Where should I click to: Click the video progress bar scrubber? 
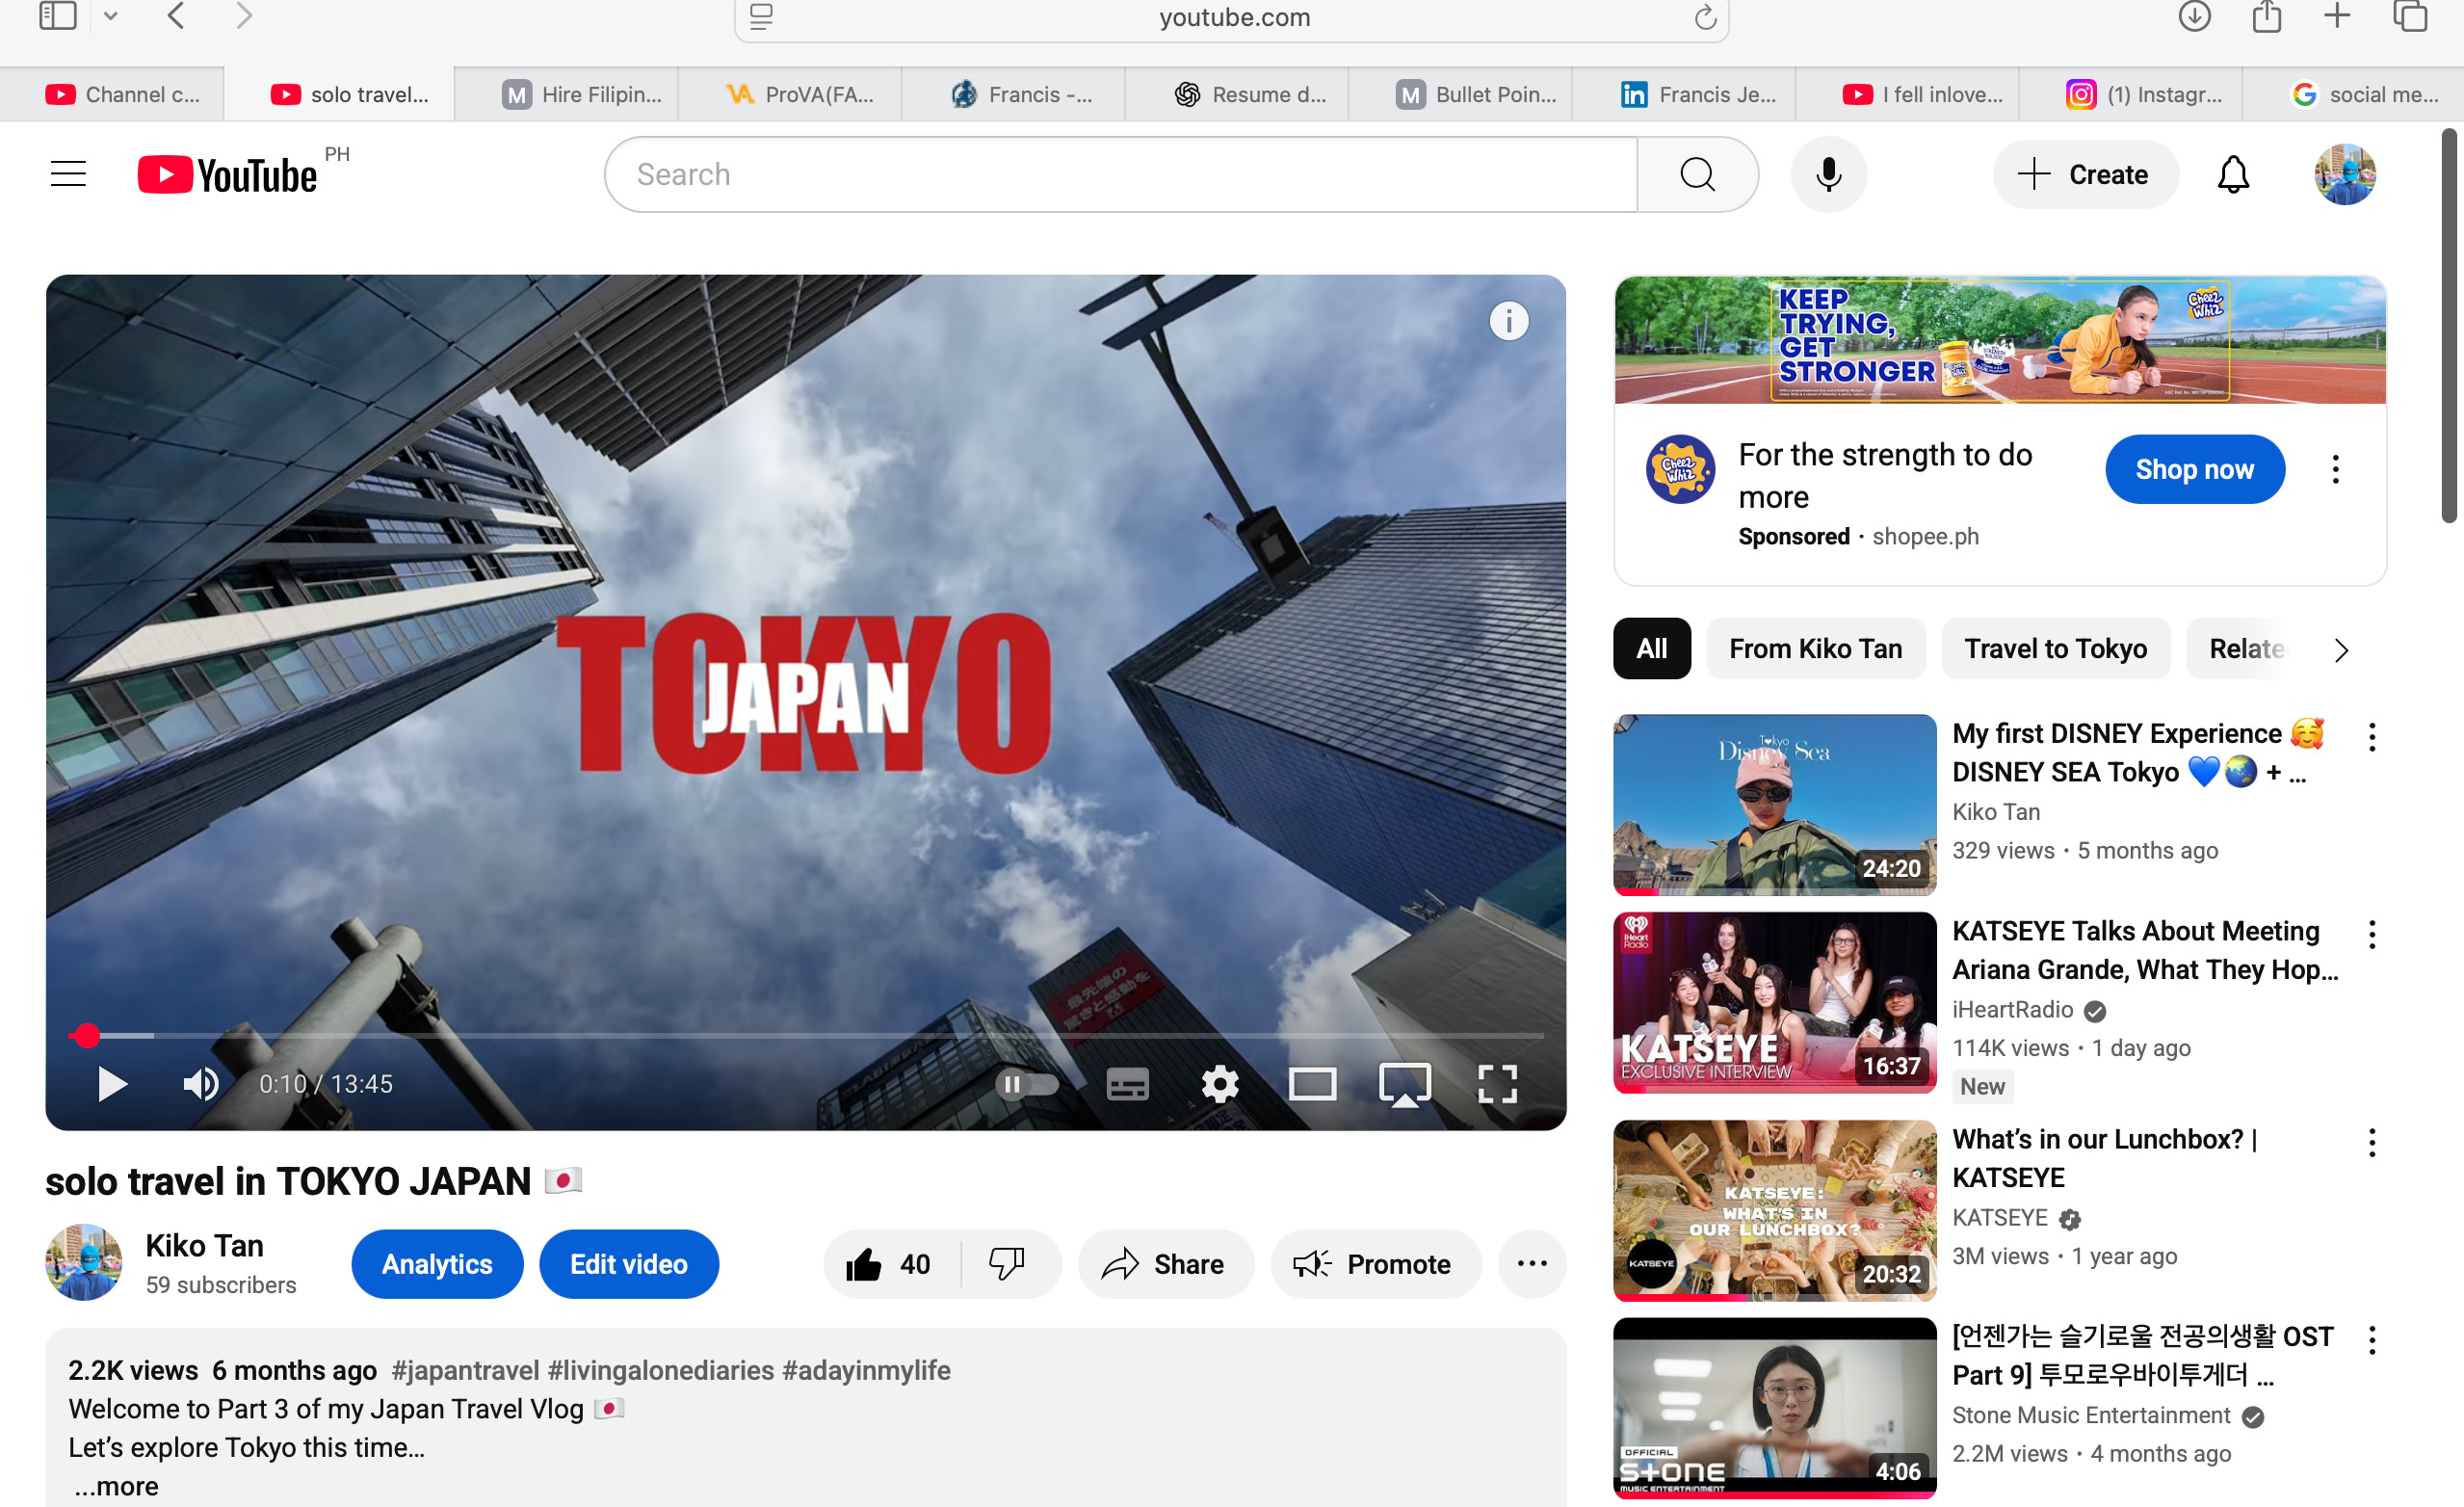pyautogui.click(x=88, y=1036)
